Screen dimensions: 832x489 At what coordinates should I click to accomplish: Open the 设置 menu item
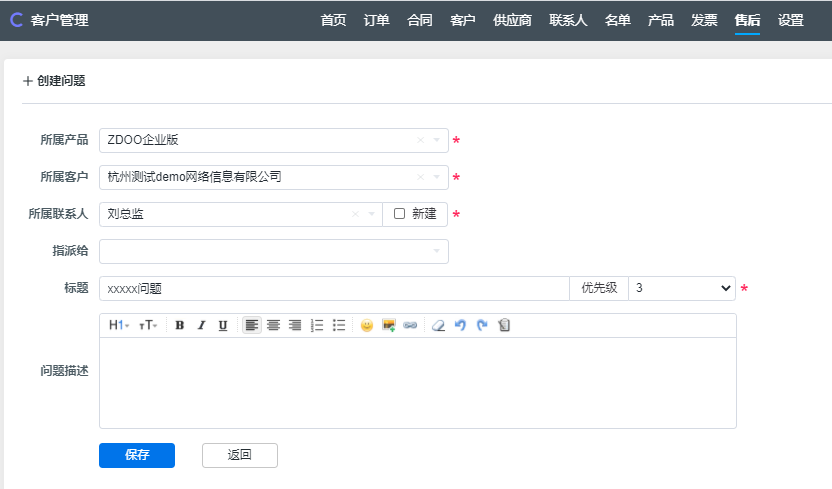[791, 20]
